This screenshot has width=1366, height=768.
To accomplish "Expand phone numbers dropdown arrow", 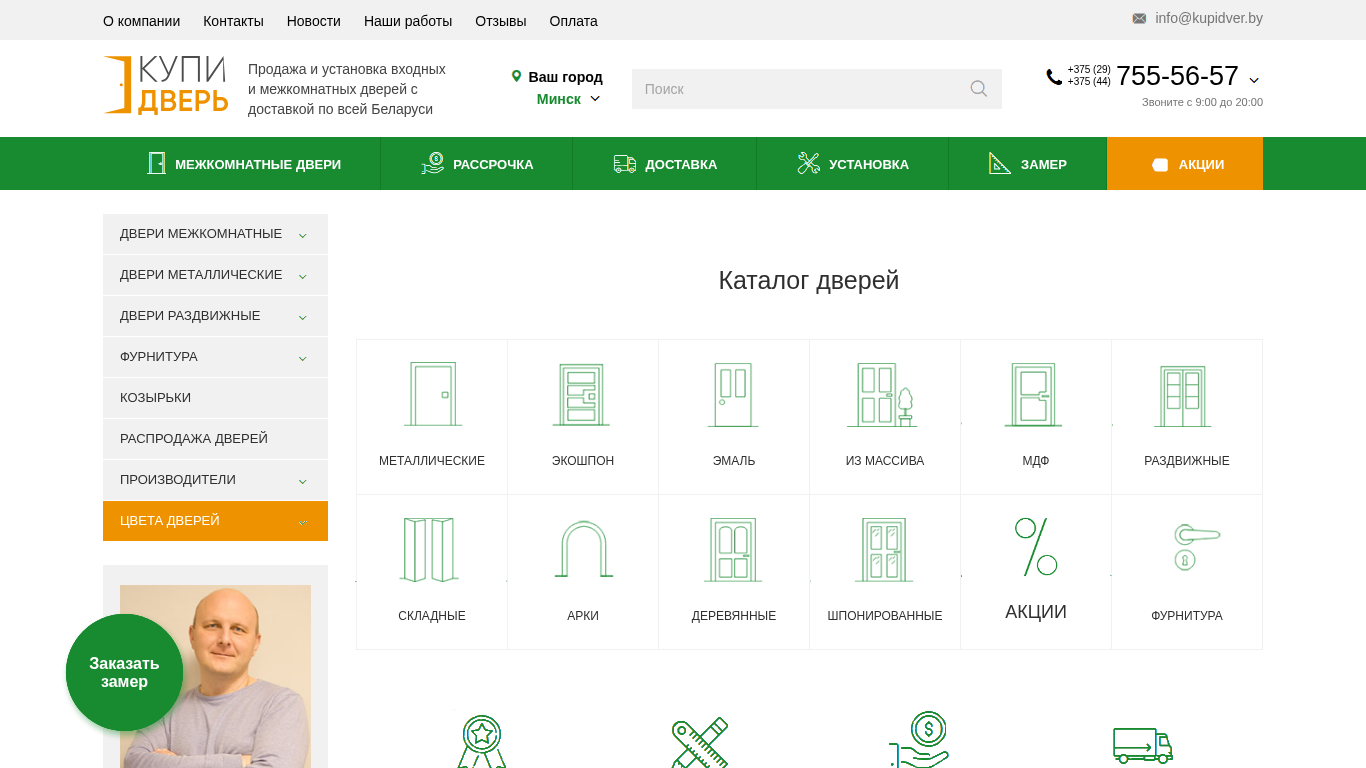I will [1254, 80].
